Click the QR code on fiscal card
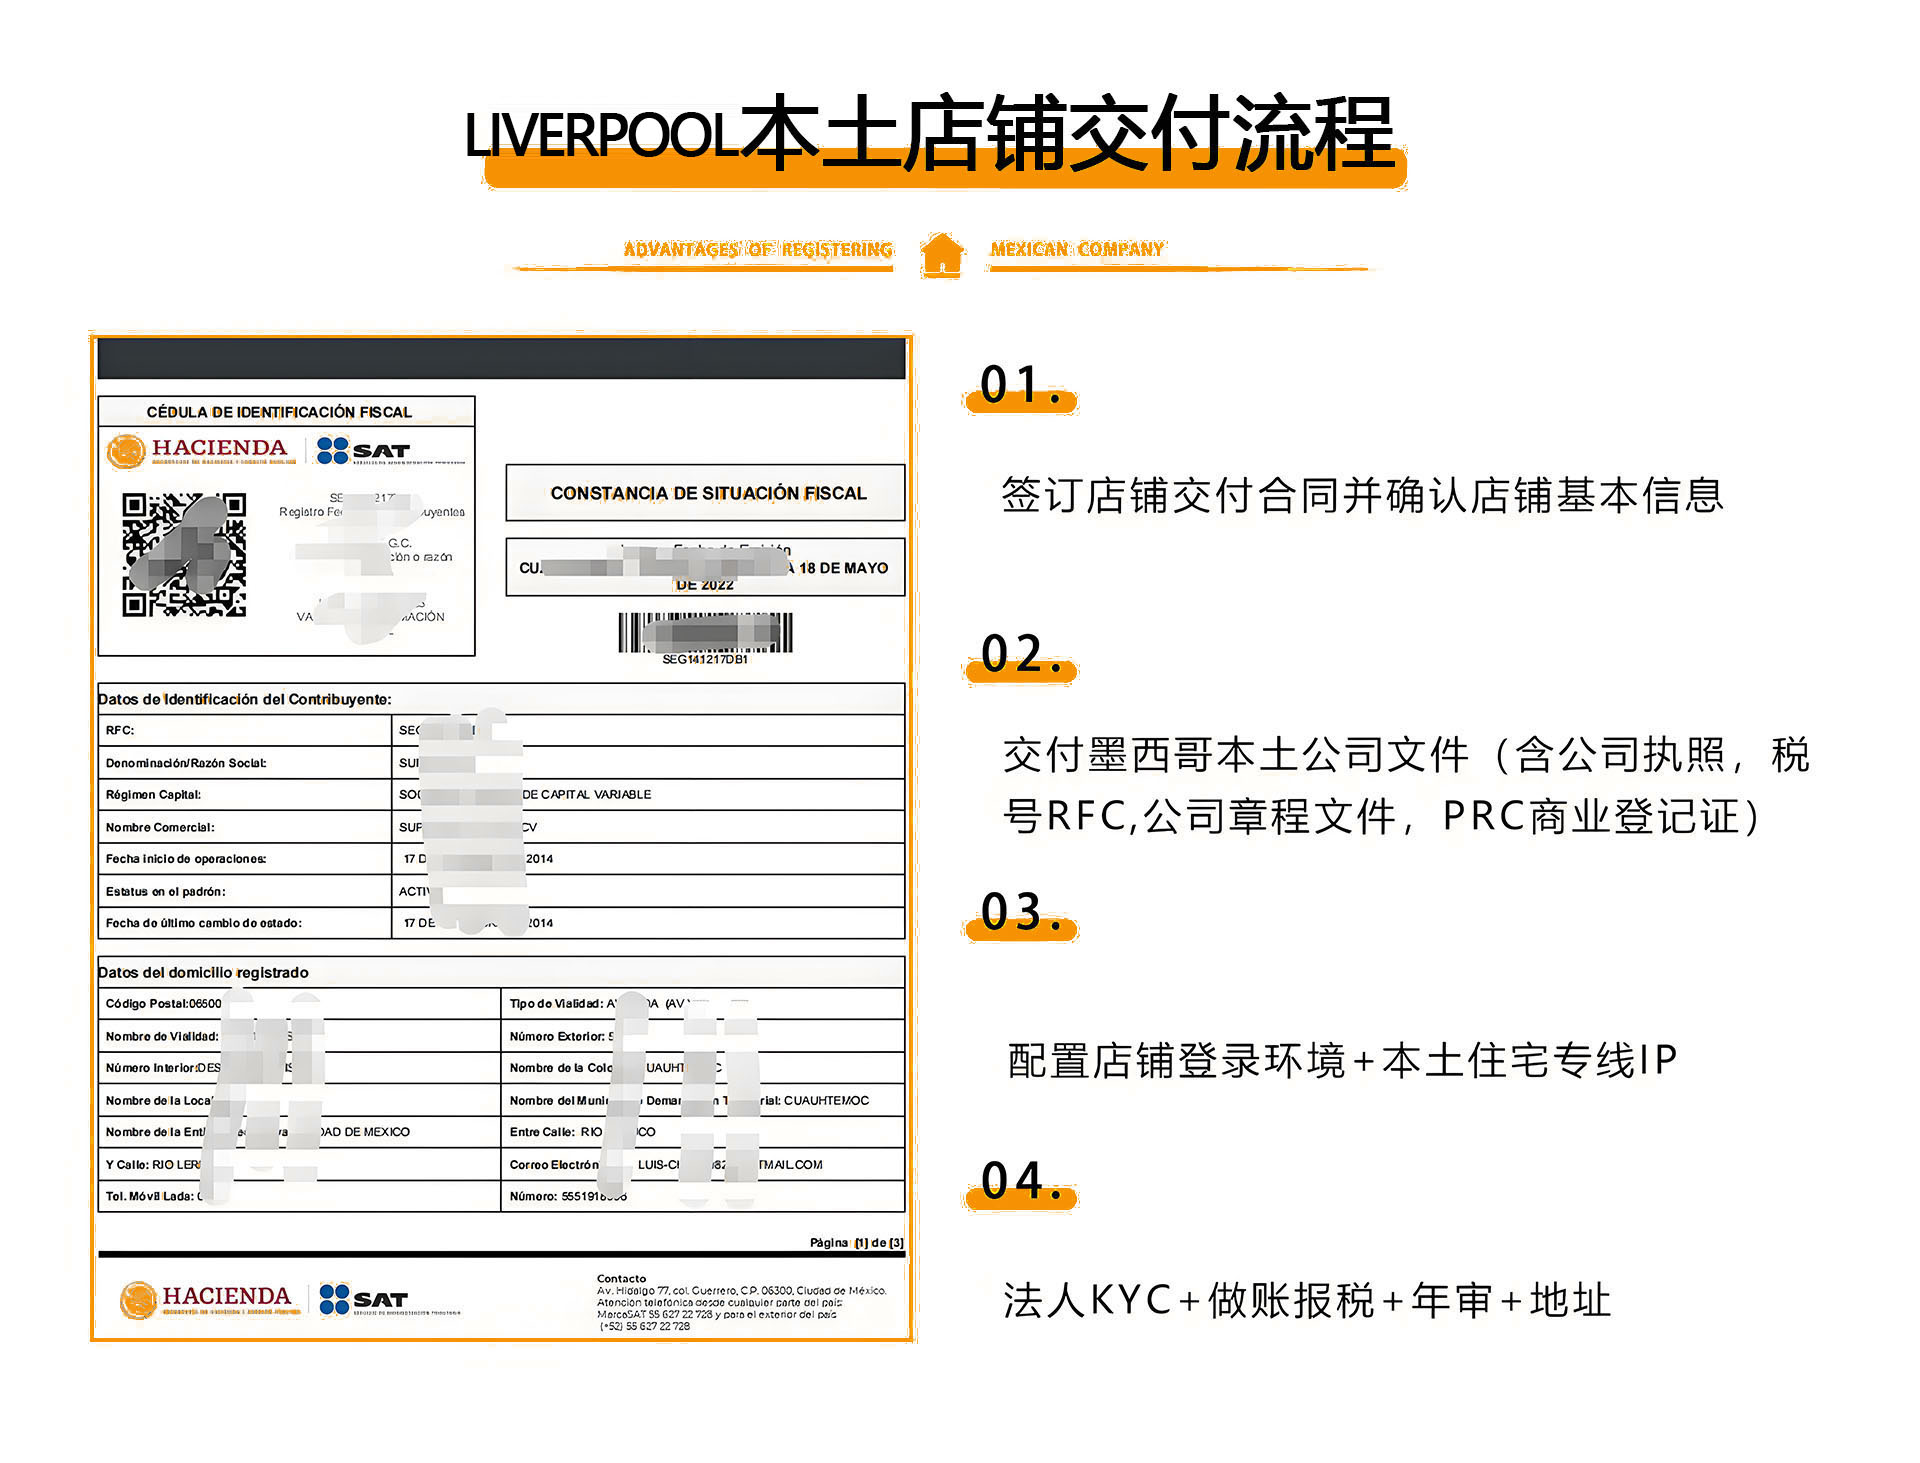Screen dimensions: 1920x1463 point(184,555)
